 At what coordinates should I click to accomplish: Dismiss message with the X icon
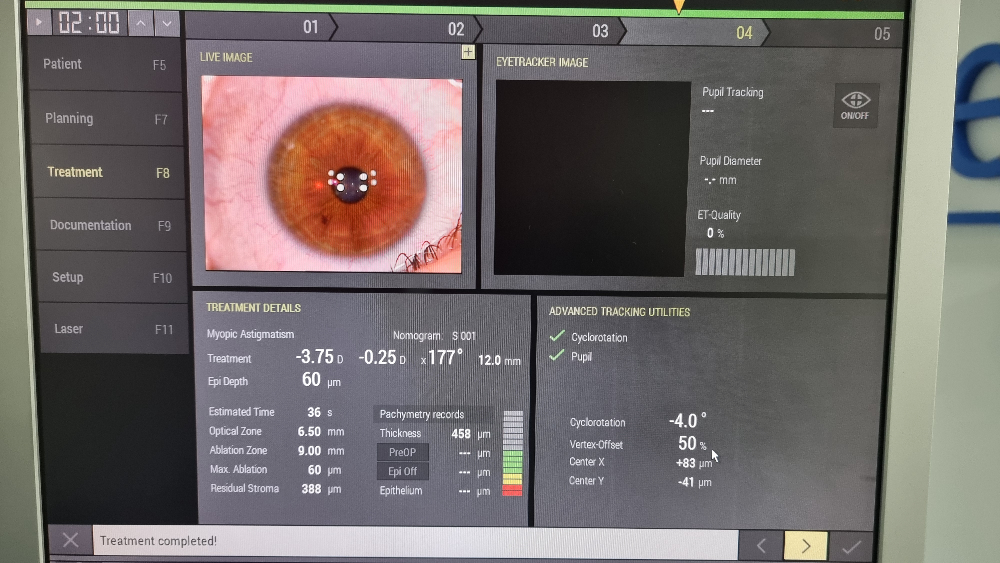71,541
